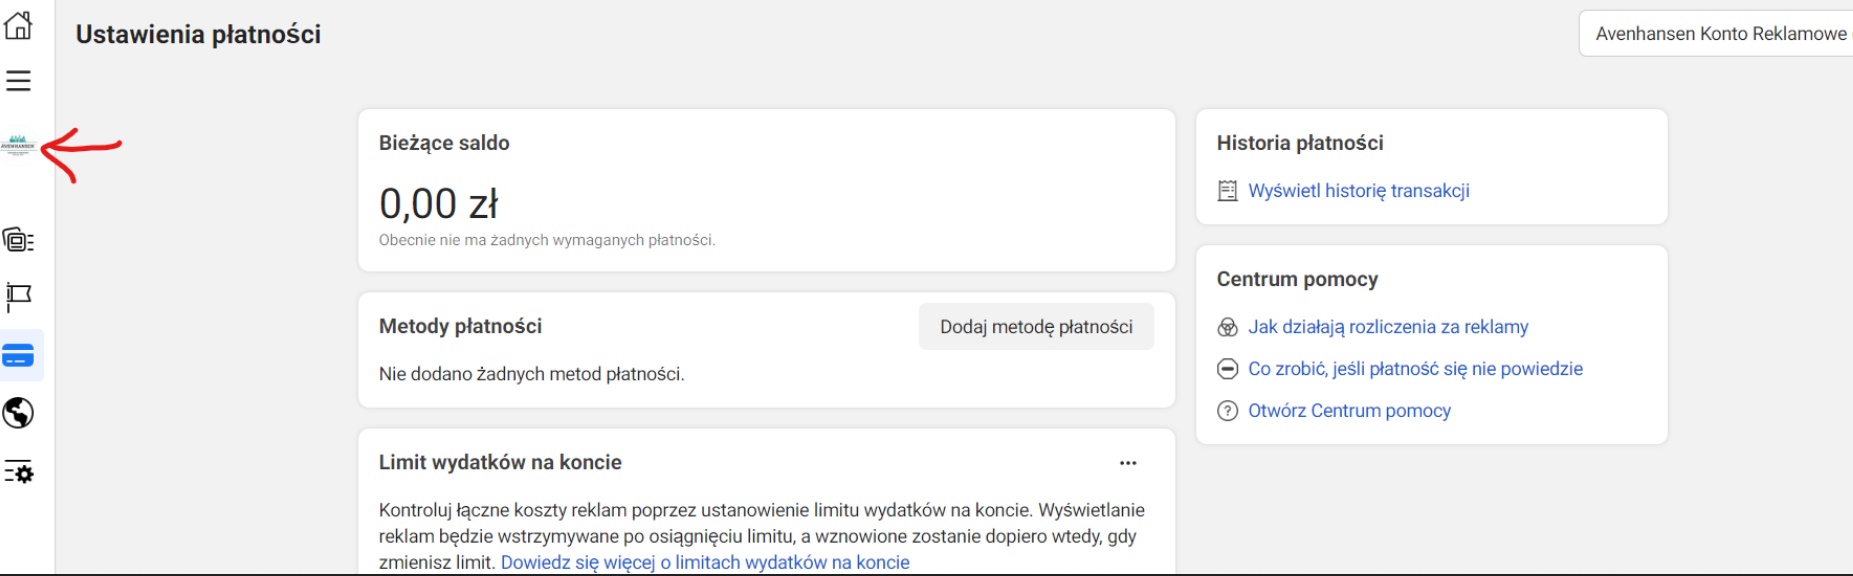Go to the home icon in sidebar

(x=18, y=26)
